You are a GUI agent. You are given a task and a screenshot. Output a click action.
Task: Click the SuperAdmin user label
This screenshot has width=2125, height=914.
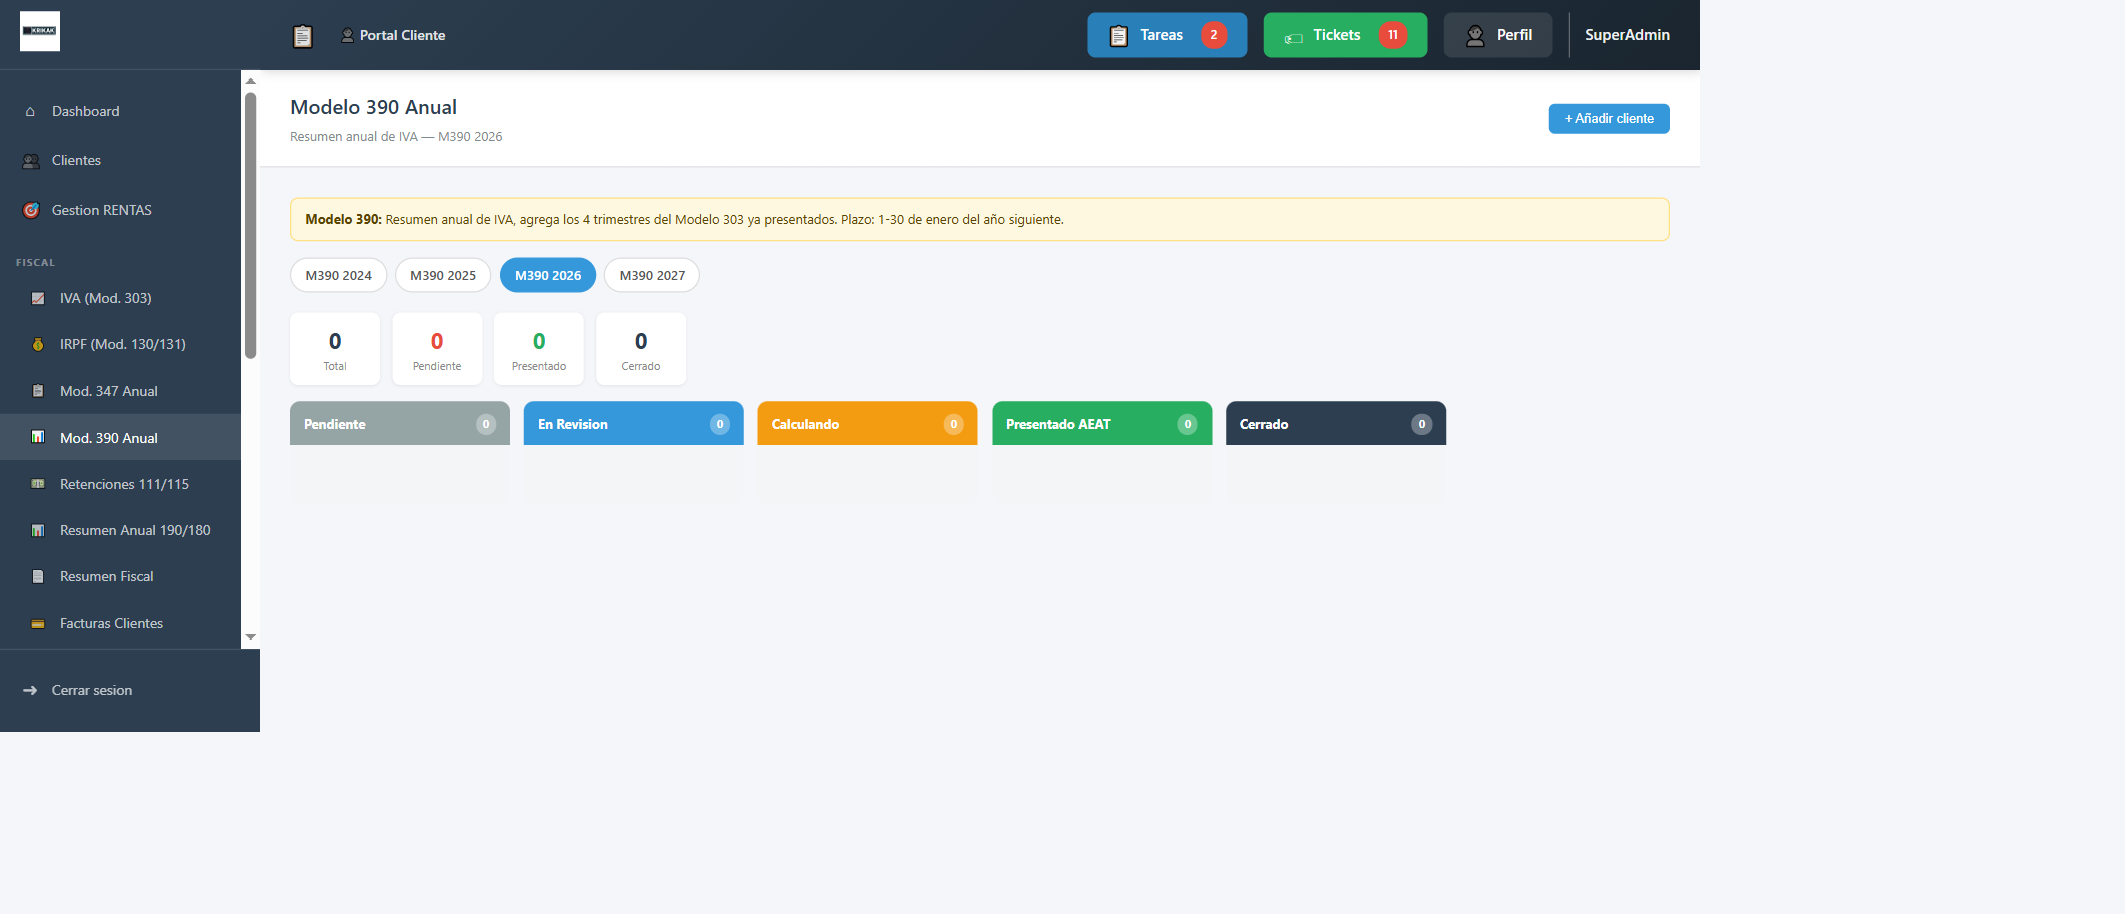click(1627, 35)
